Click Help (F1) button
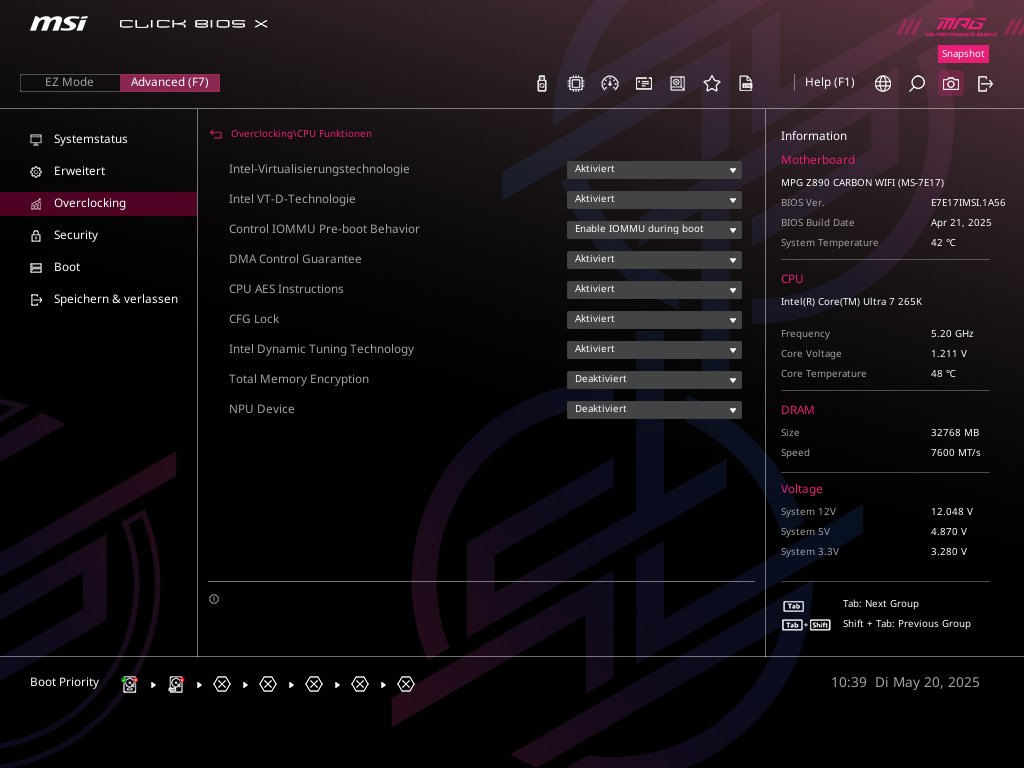Image resolution: width=1024 pixels, height=768 pixels. [829, 82]
